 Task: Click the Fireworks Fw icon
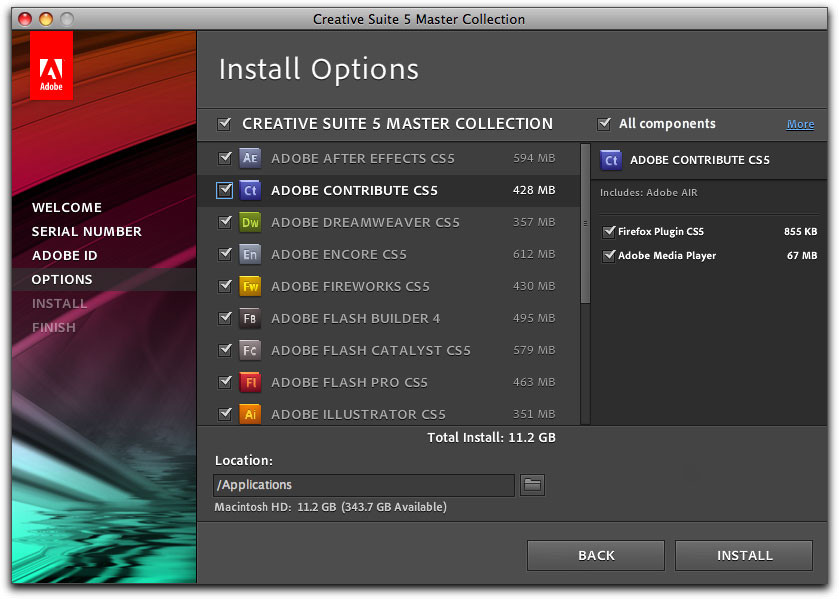(250, 286)
